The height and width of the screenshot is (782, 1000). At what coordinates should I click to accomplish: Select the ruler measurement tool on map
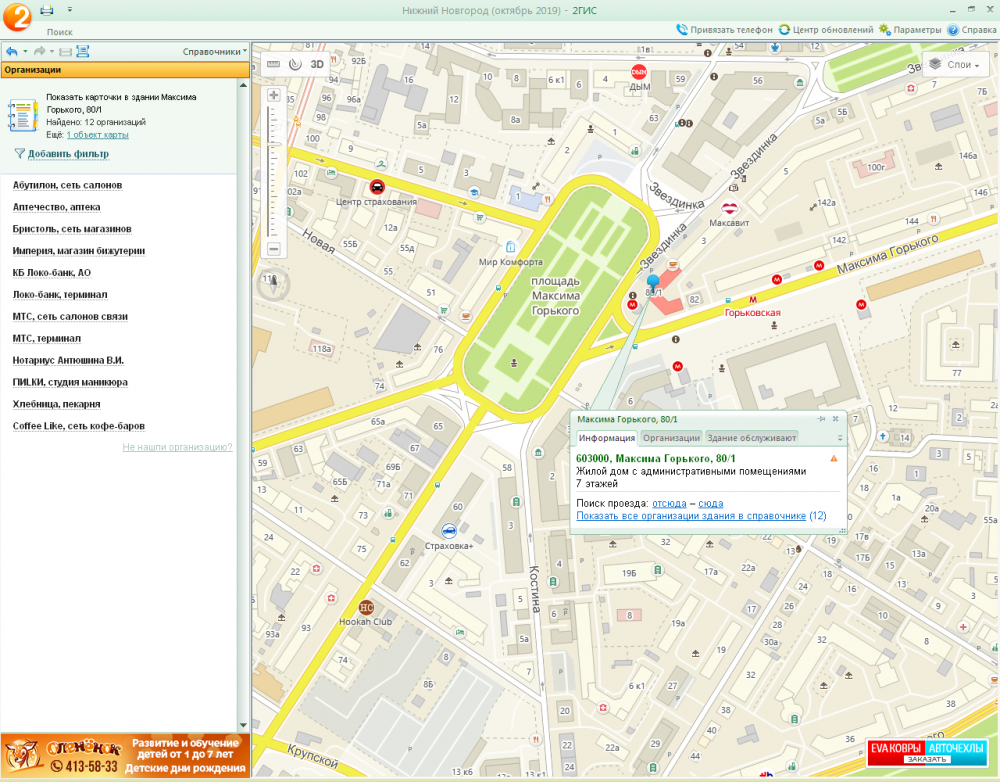[274, 64]
